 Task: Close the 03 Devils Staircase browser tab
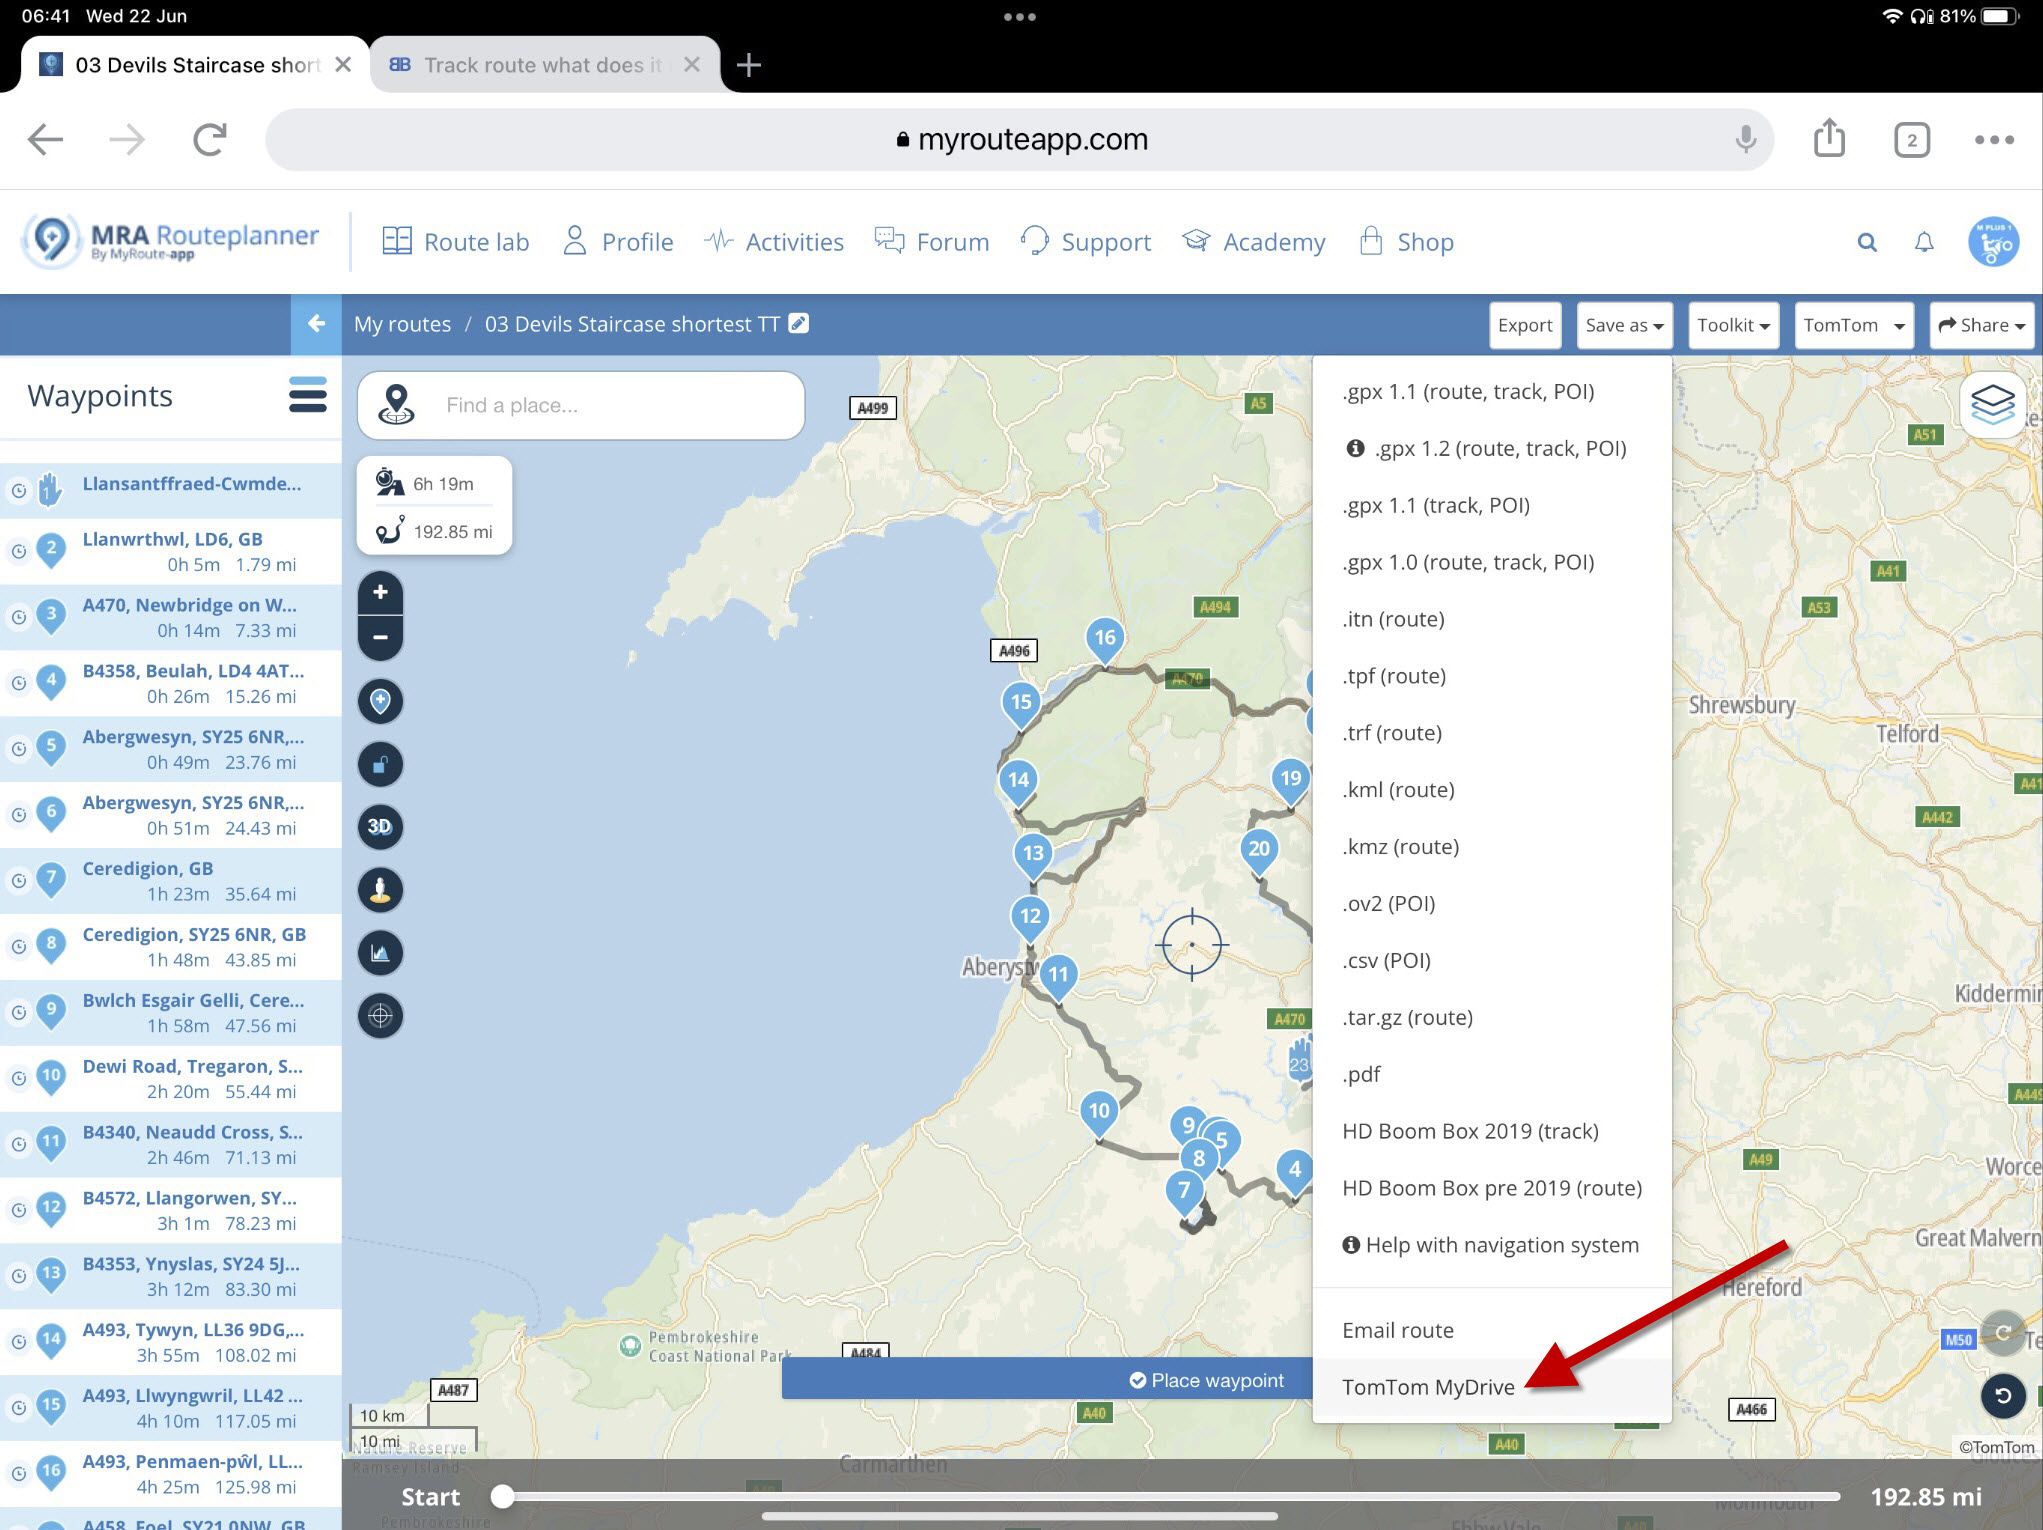[x=343, y=65]
